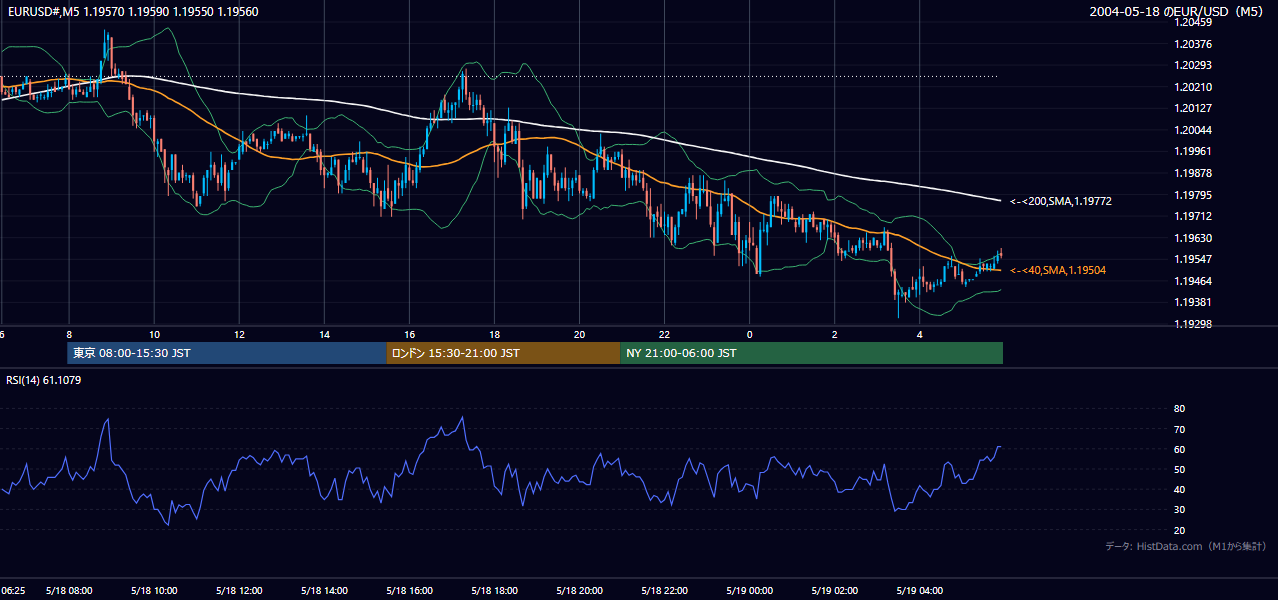This screenshot has width=1278, height=600.
Task: Click hour tick 20 below the price chart
Action: [579, 334]
